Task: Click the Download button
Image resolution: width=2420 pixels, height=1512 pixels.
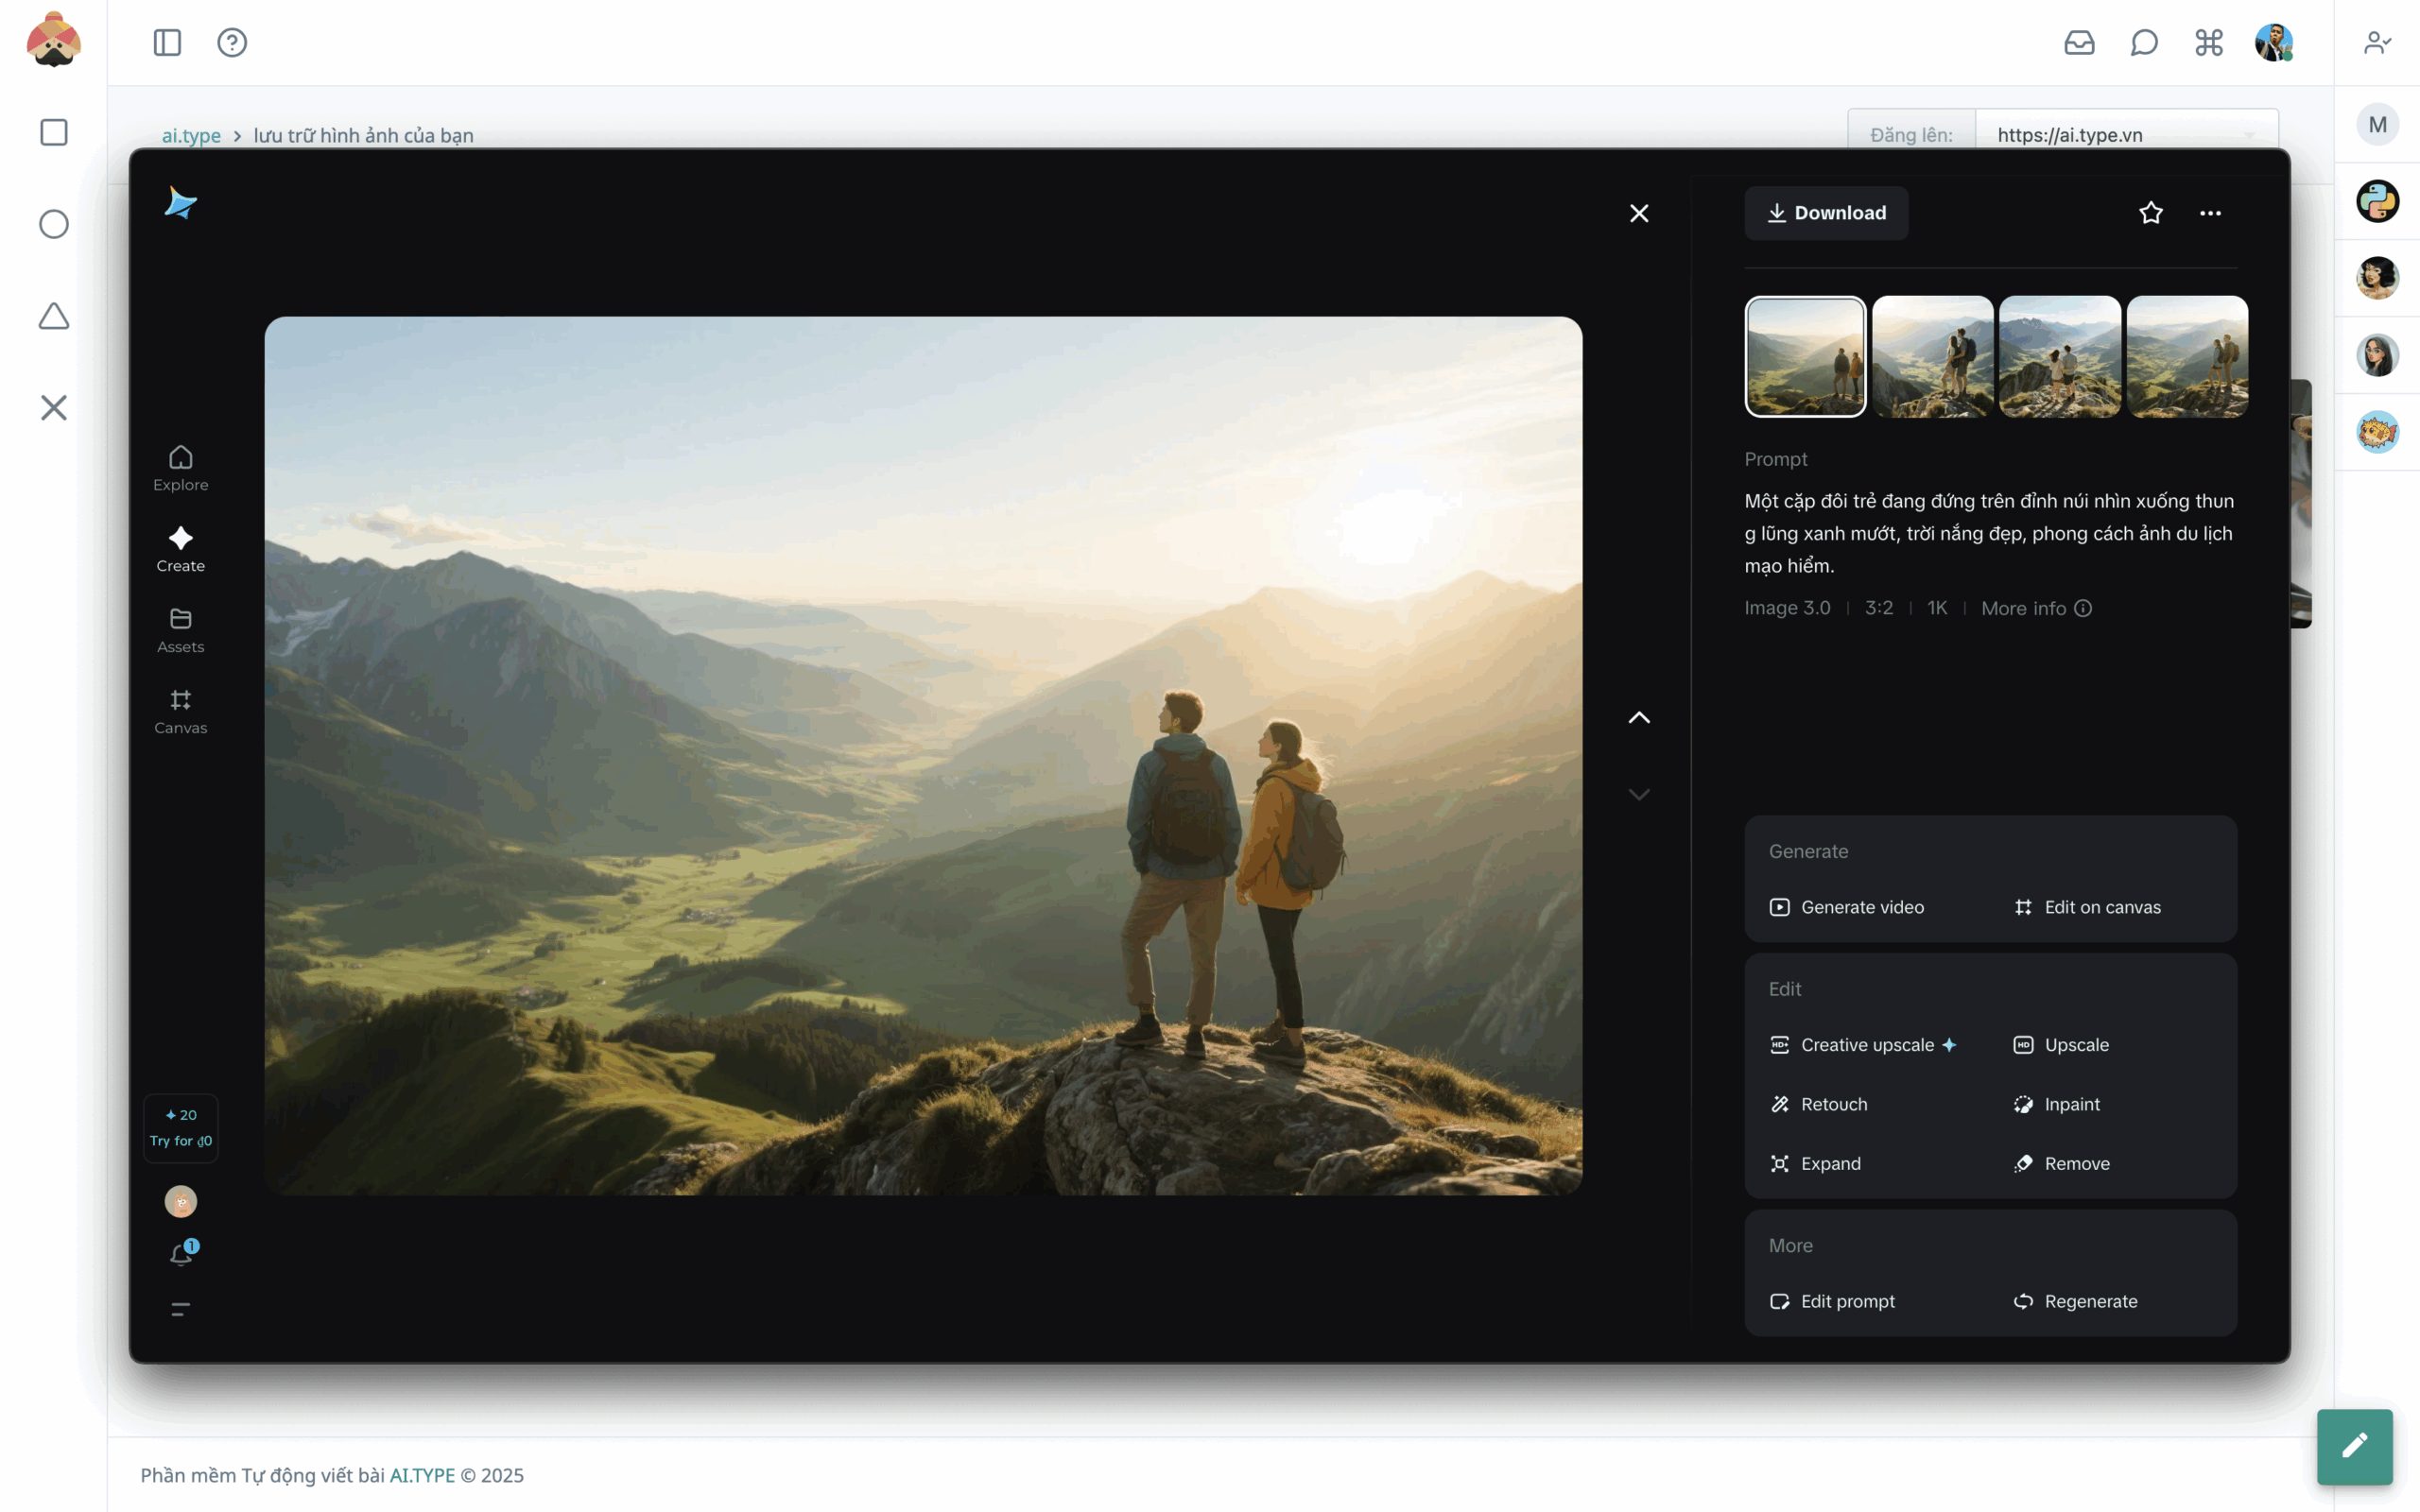Action: (x=1826, y=213)
